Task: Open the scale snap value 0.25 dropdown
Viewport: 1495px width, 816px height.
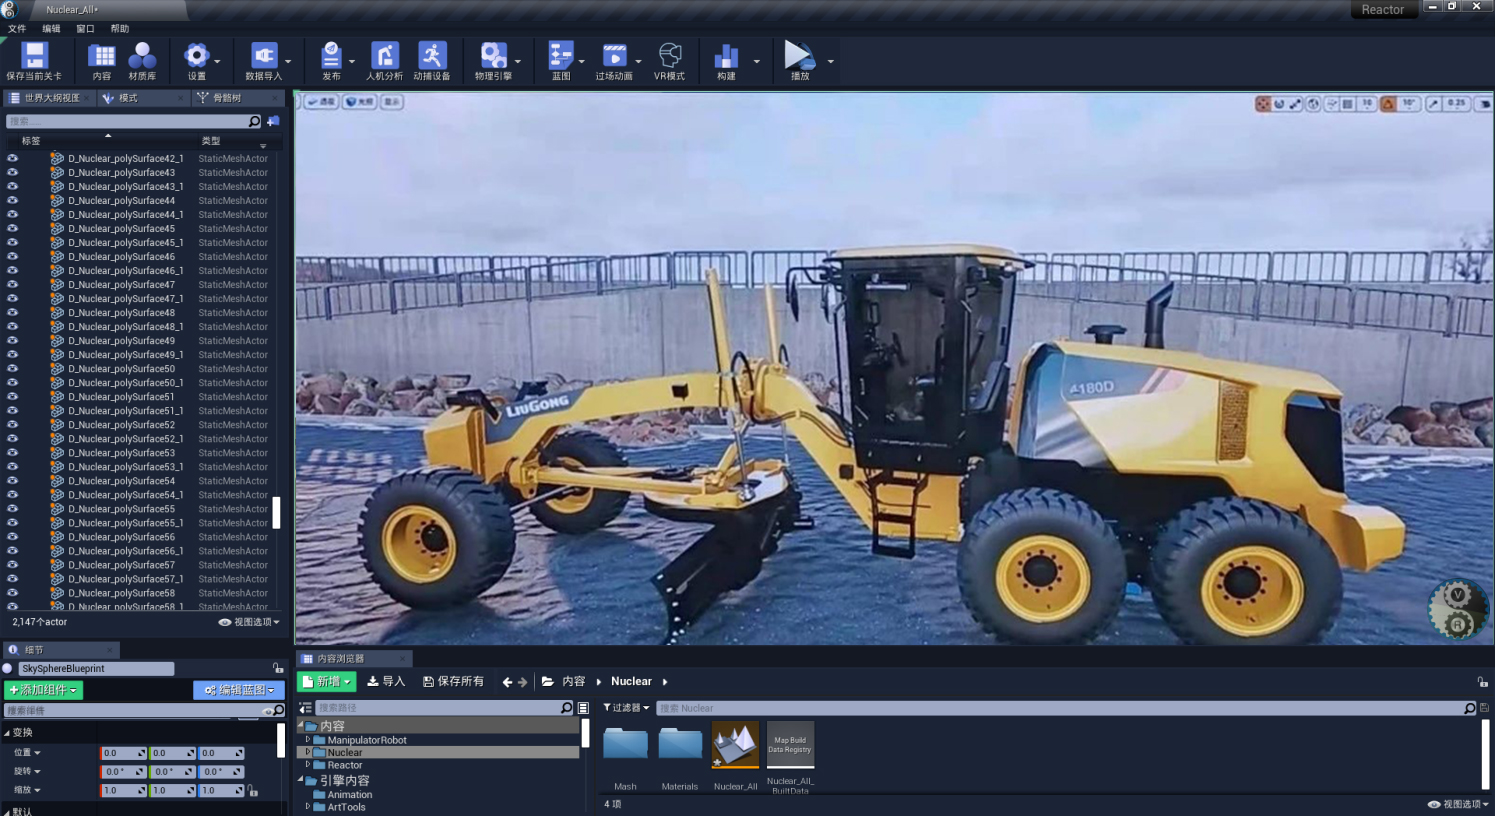Action: pos(1457,103)
